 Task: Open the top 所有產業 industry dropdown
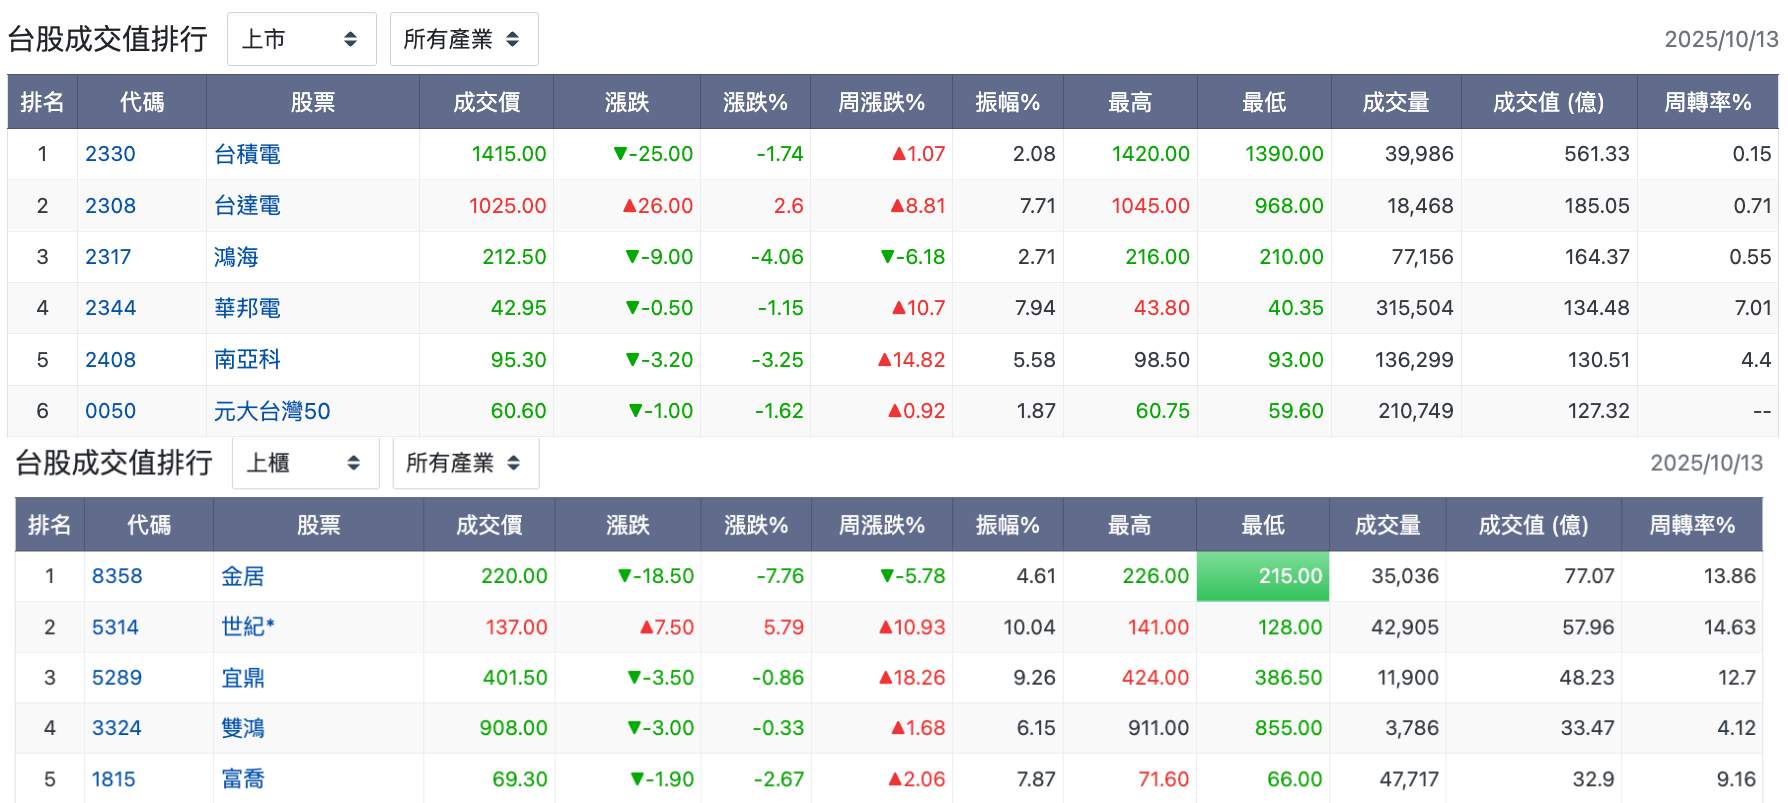(x=464, y=39)
